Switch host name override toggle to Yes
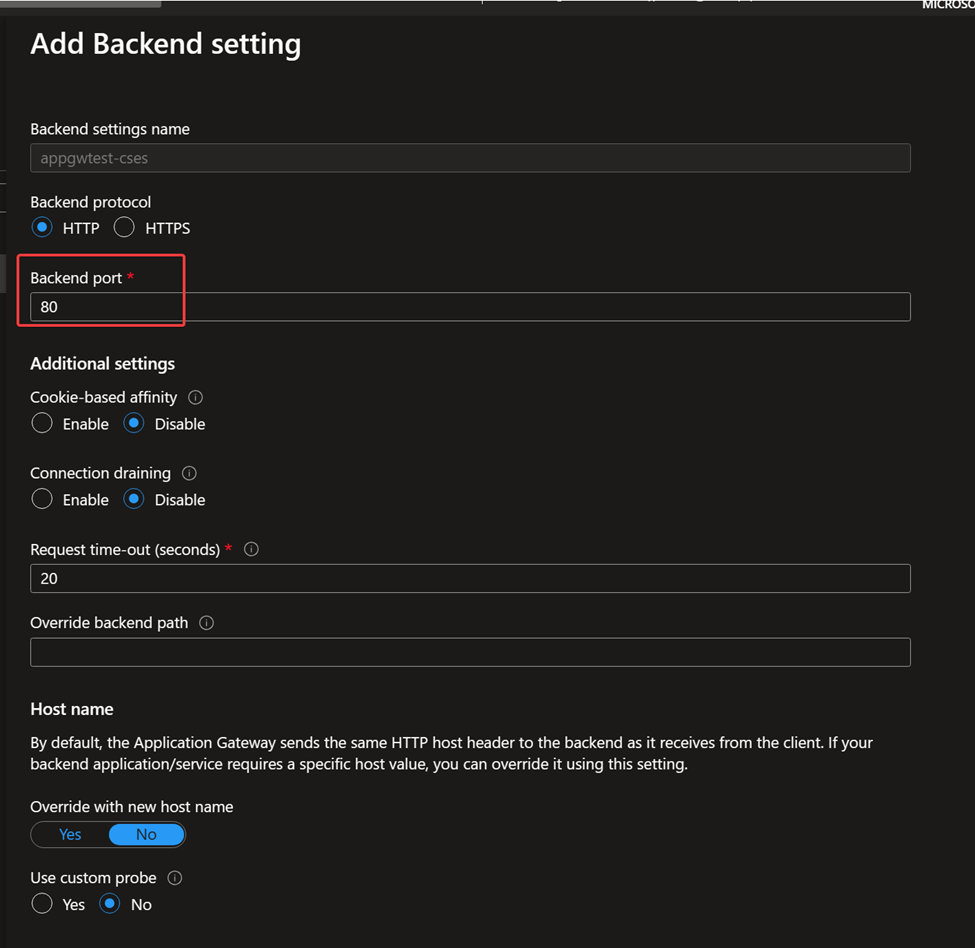The image size is (975, 948). tap(70, 834)
